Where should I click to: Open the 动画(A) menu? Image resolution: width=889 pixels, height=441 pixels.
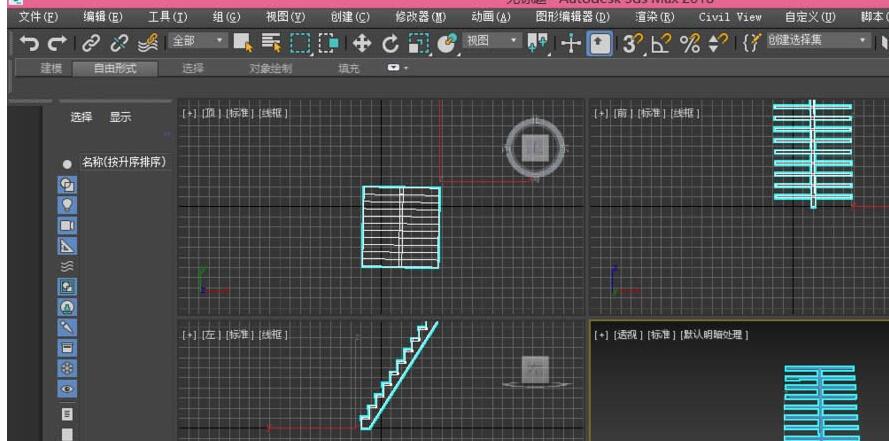click(x=491, y=17)
